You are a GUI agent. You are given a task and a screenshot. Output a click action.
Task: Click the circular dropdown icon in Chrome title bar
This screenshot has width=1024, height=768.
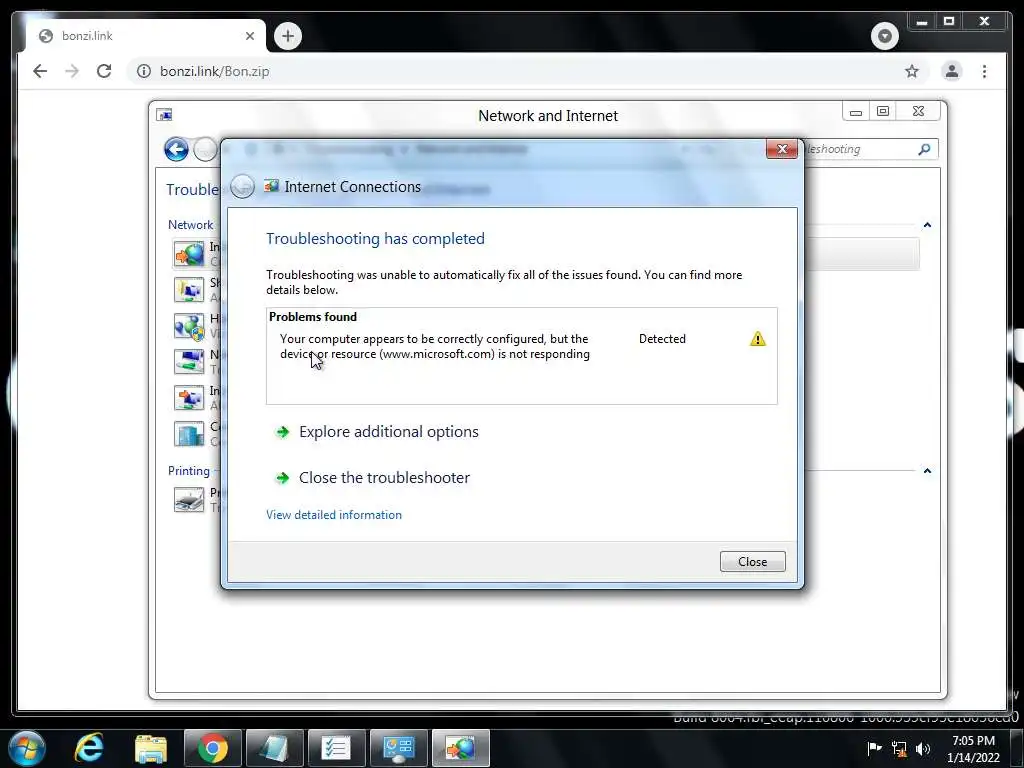click(884, 35)
